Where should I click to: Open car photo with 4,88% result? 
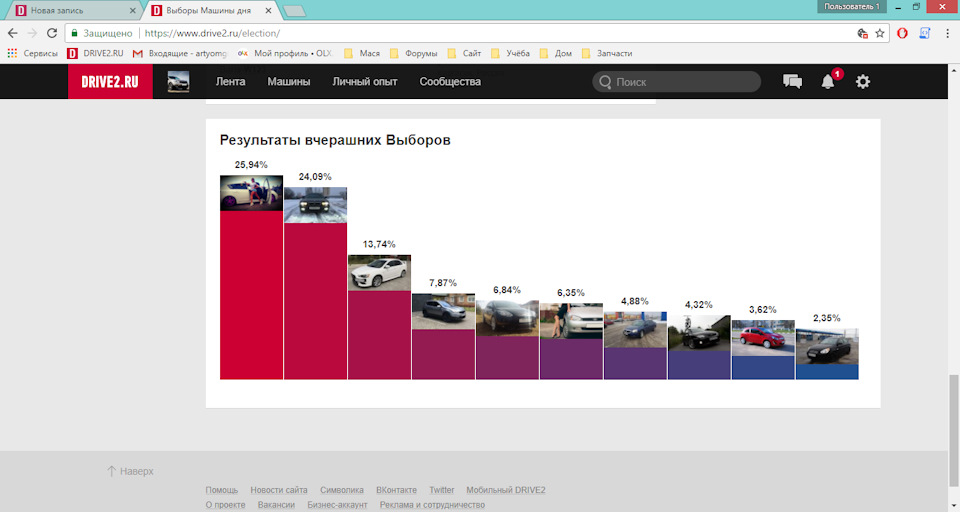635,329
